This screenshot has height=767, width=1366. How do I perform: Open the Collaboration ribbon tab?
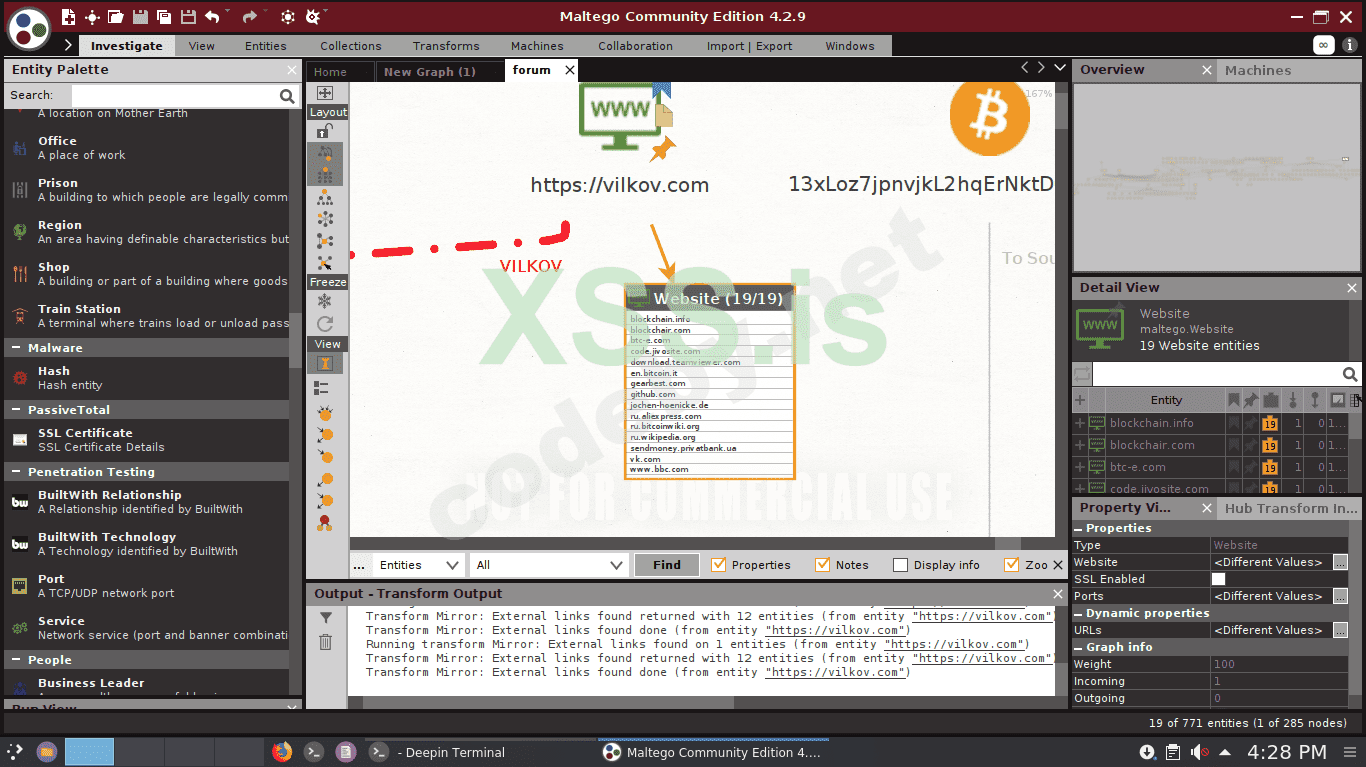pyautogui.click(x=635, y=46)
